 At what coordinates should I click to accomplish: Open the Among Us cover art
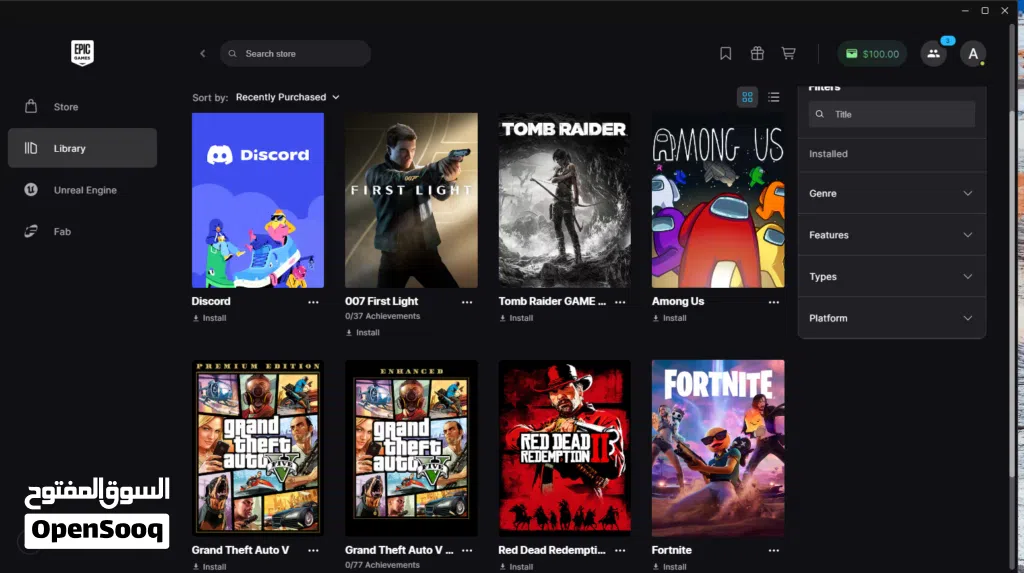[x=718, y=201]
